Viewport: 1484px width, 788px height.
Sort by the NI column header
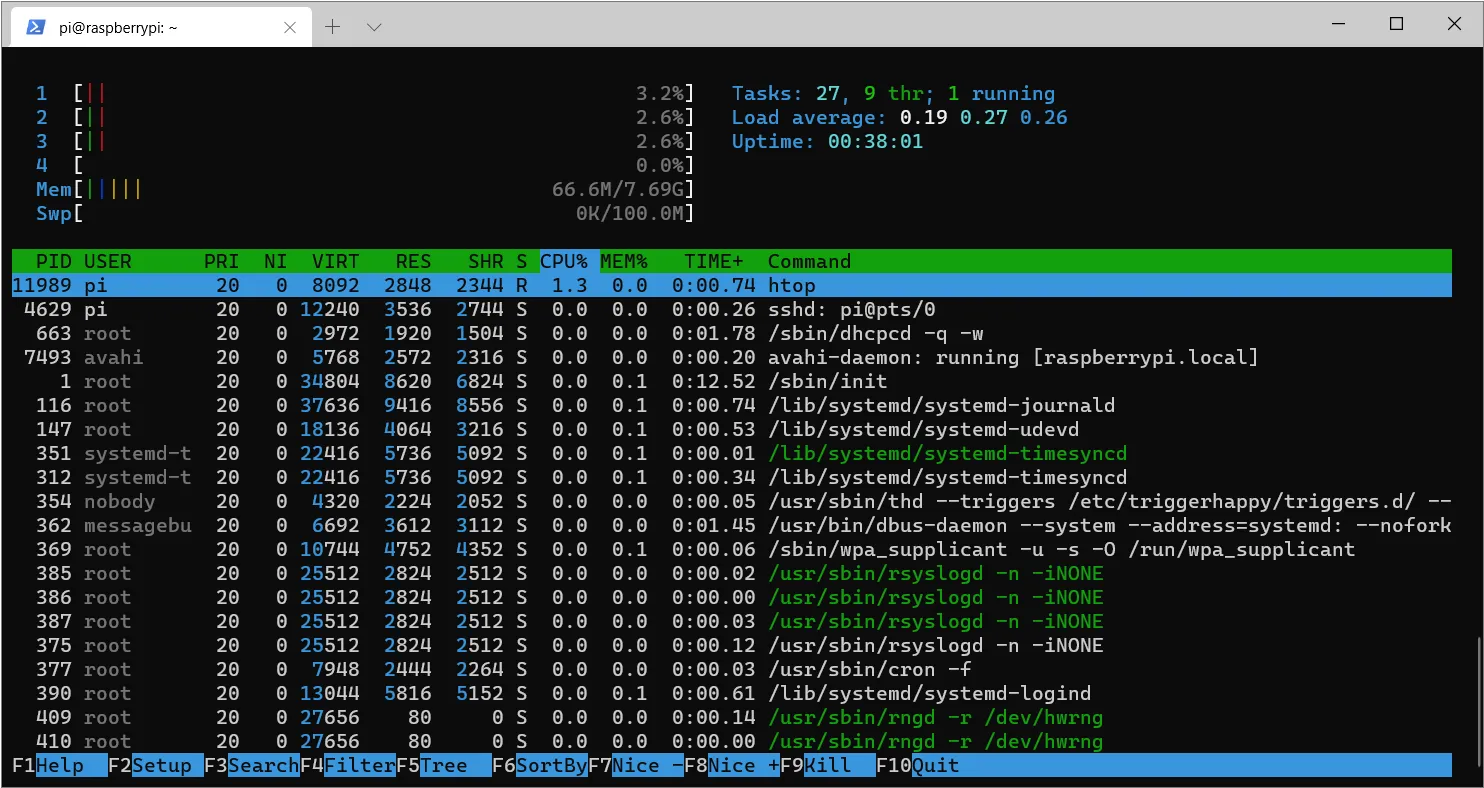click(x=276, y=261)
